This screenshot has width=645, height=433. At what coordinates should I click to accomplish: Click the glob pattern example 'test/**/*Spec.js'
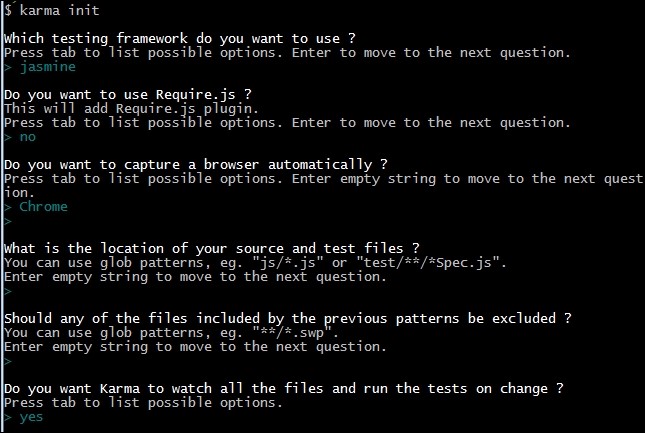[428, 263]
